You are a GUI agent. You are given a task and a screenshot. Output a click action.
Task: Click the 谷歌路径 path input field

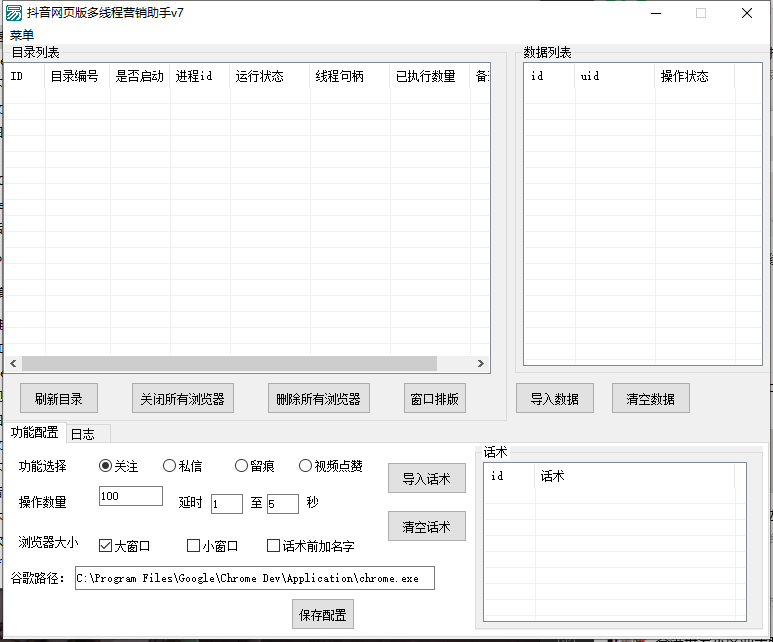point(254,579)
